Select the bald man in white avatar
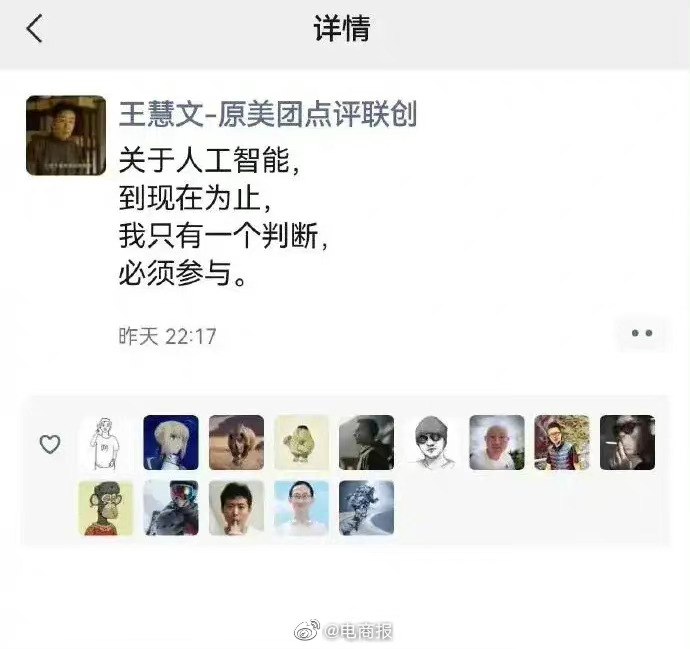690x649 pixels. click(497, 443)
